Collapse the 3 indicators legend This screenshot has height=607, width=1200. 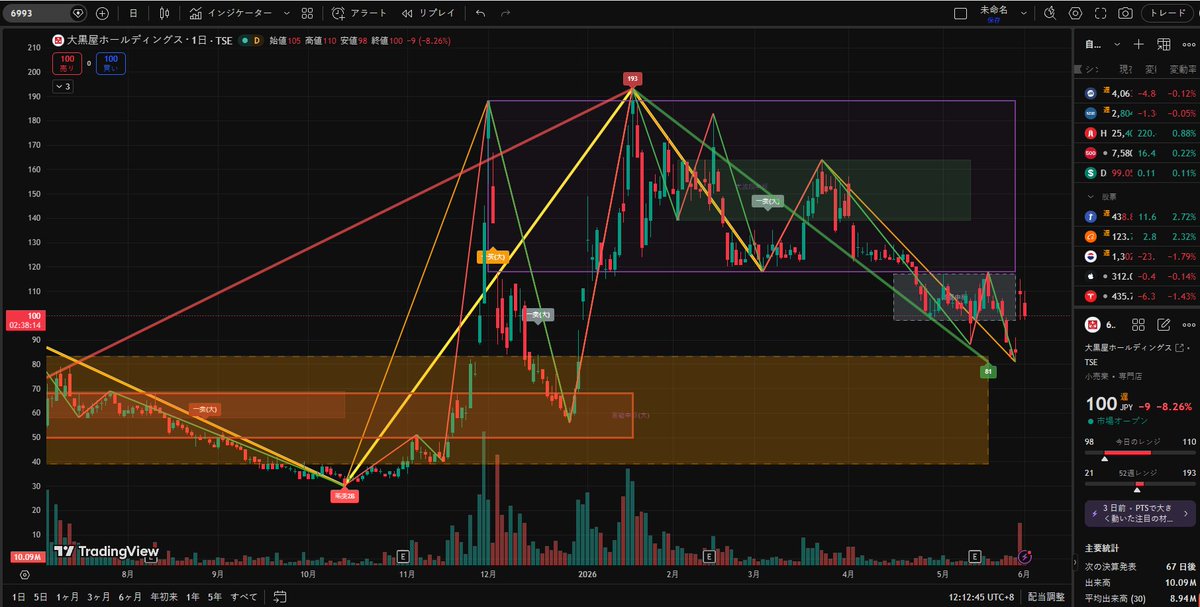pos(64,87)
